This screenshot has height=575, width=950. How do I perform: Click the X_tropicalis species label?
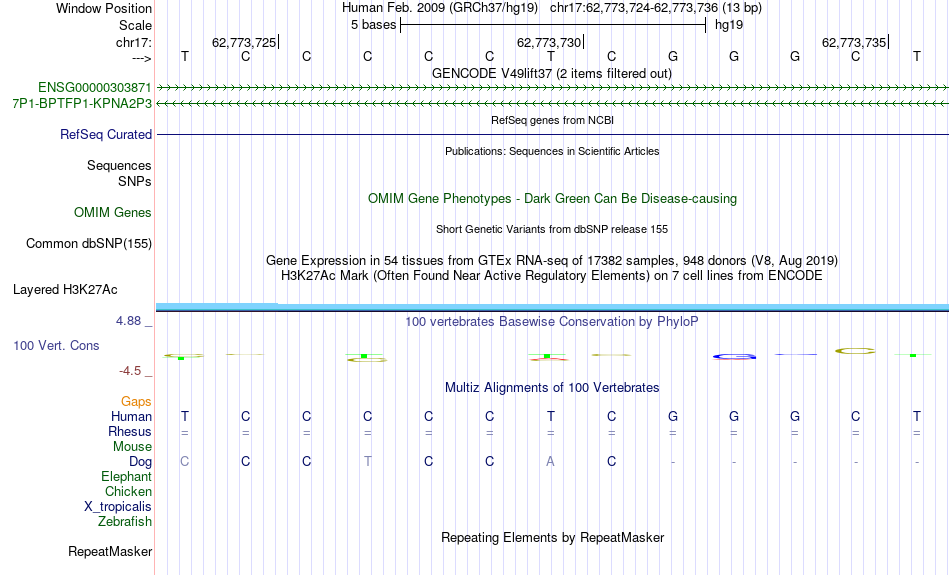pos(118,507)
